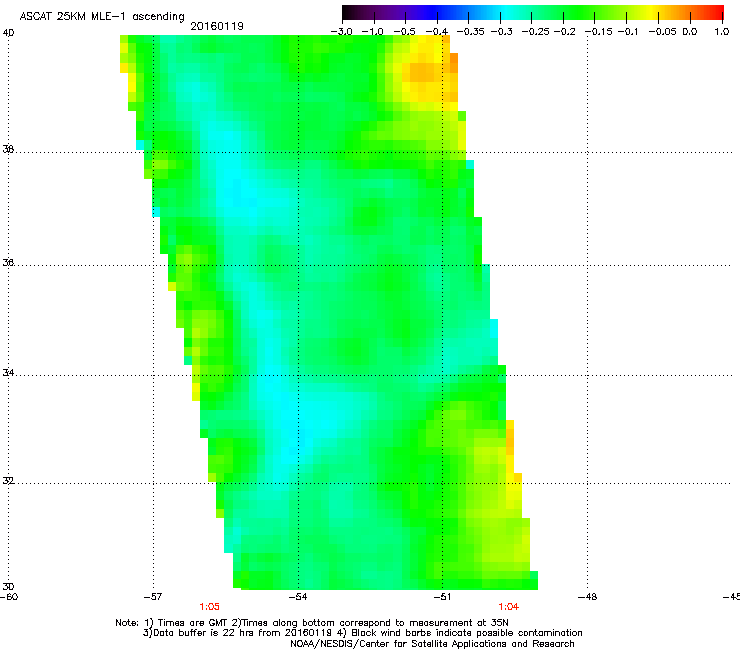
Task: Click the red 1:04 time label
Action: point(508,607)
